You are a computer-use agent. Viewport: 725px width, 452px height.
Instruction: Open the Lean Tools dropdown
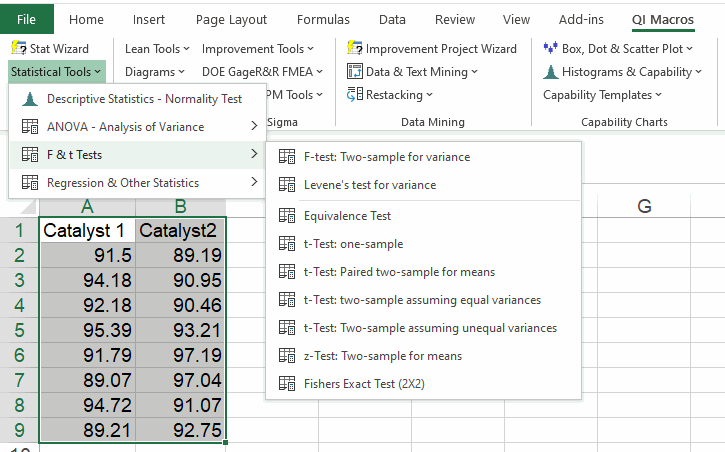(157, 48)
